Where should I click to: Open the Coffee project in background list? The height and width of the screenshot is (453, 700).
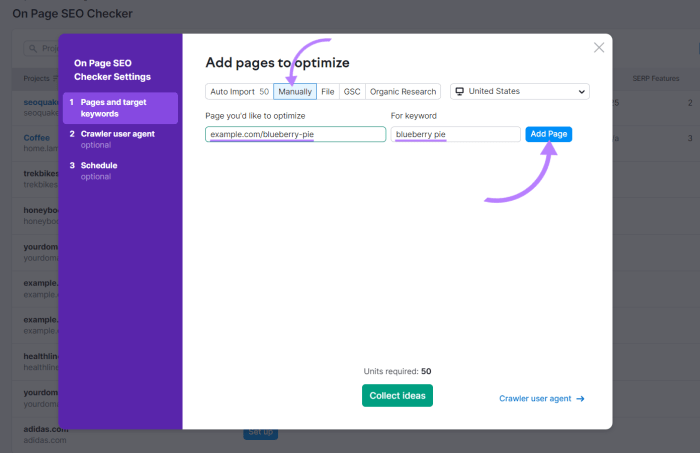pyautogui.click(x=37, y=138)
